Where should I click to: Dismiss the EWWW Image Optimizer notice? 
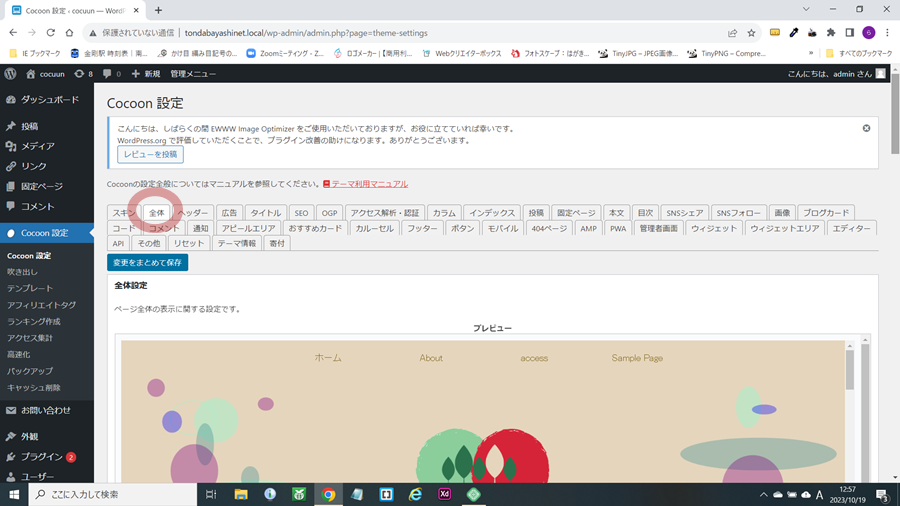866,128
